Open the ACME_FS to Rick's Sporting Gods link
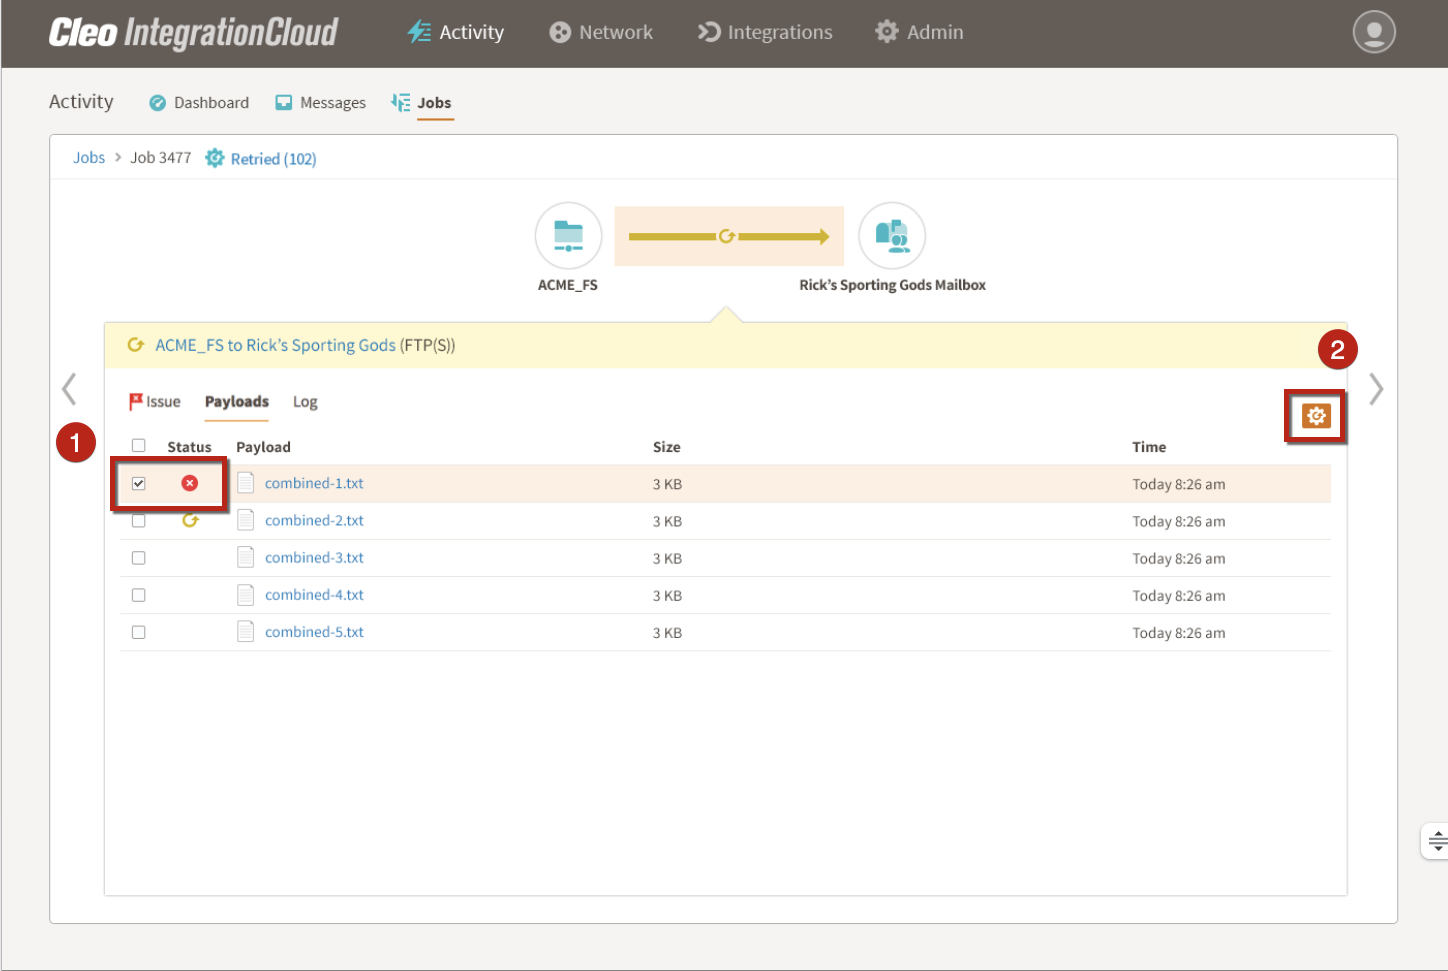The width and height of the screenshot is (1448, 971). 275,345
